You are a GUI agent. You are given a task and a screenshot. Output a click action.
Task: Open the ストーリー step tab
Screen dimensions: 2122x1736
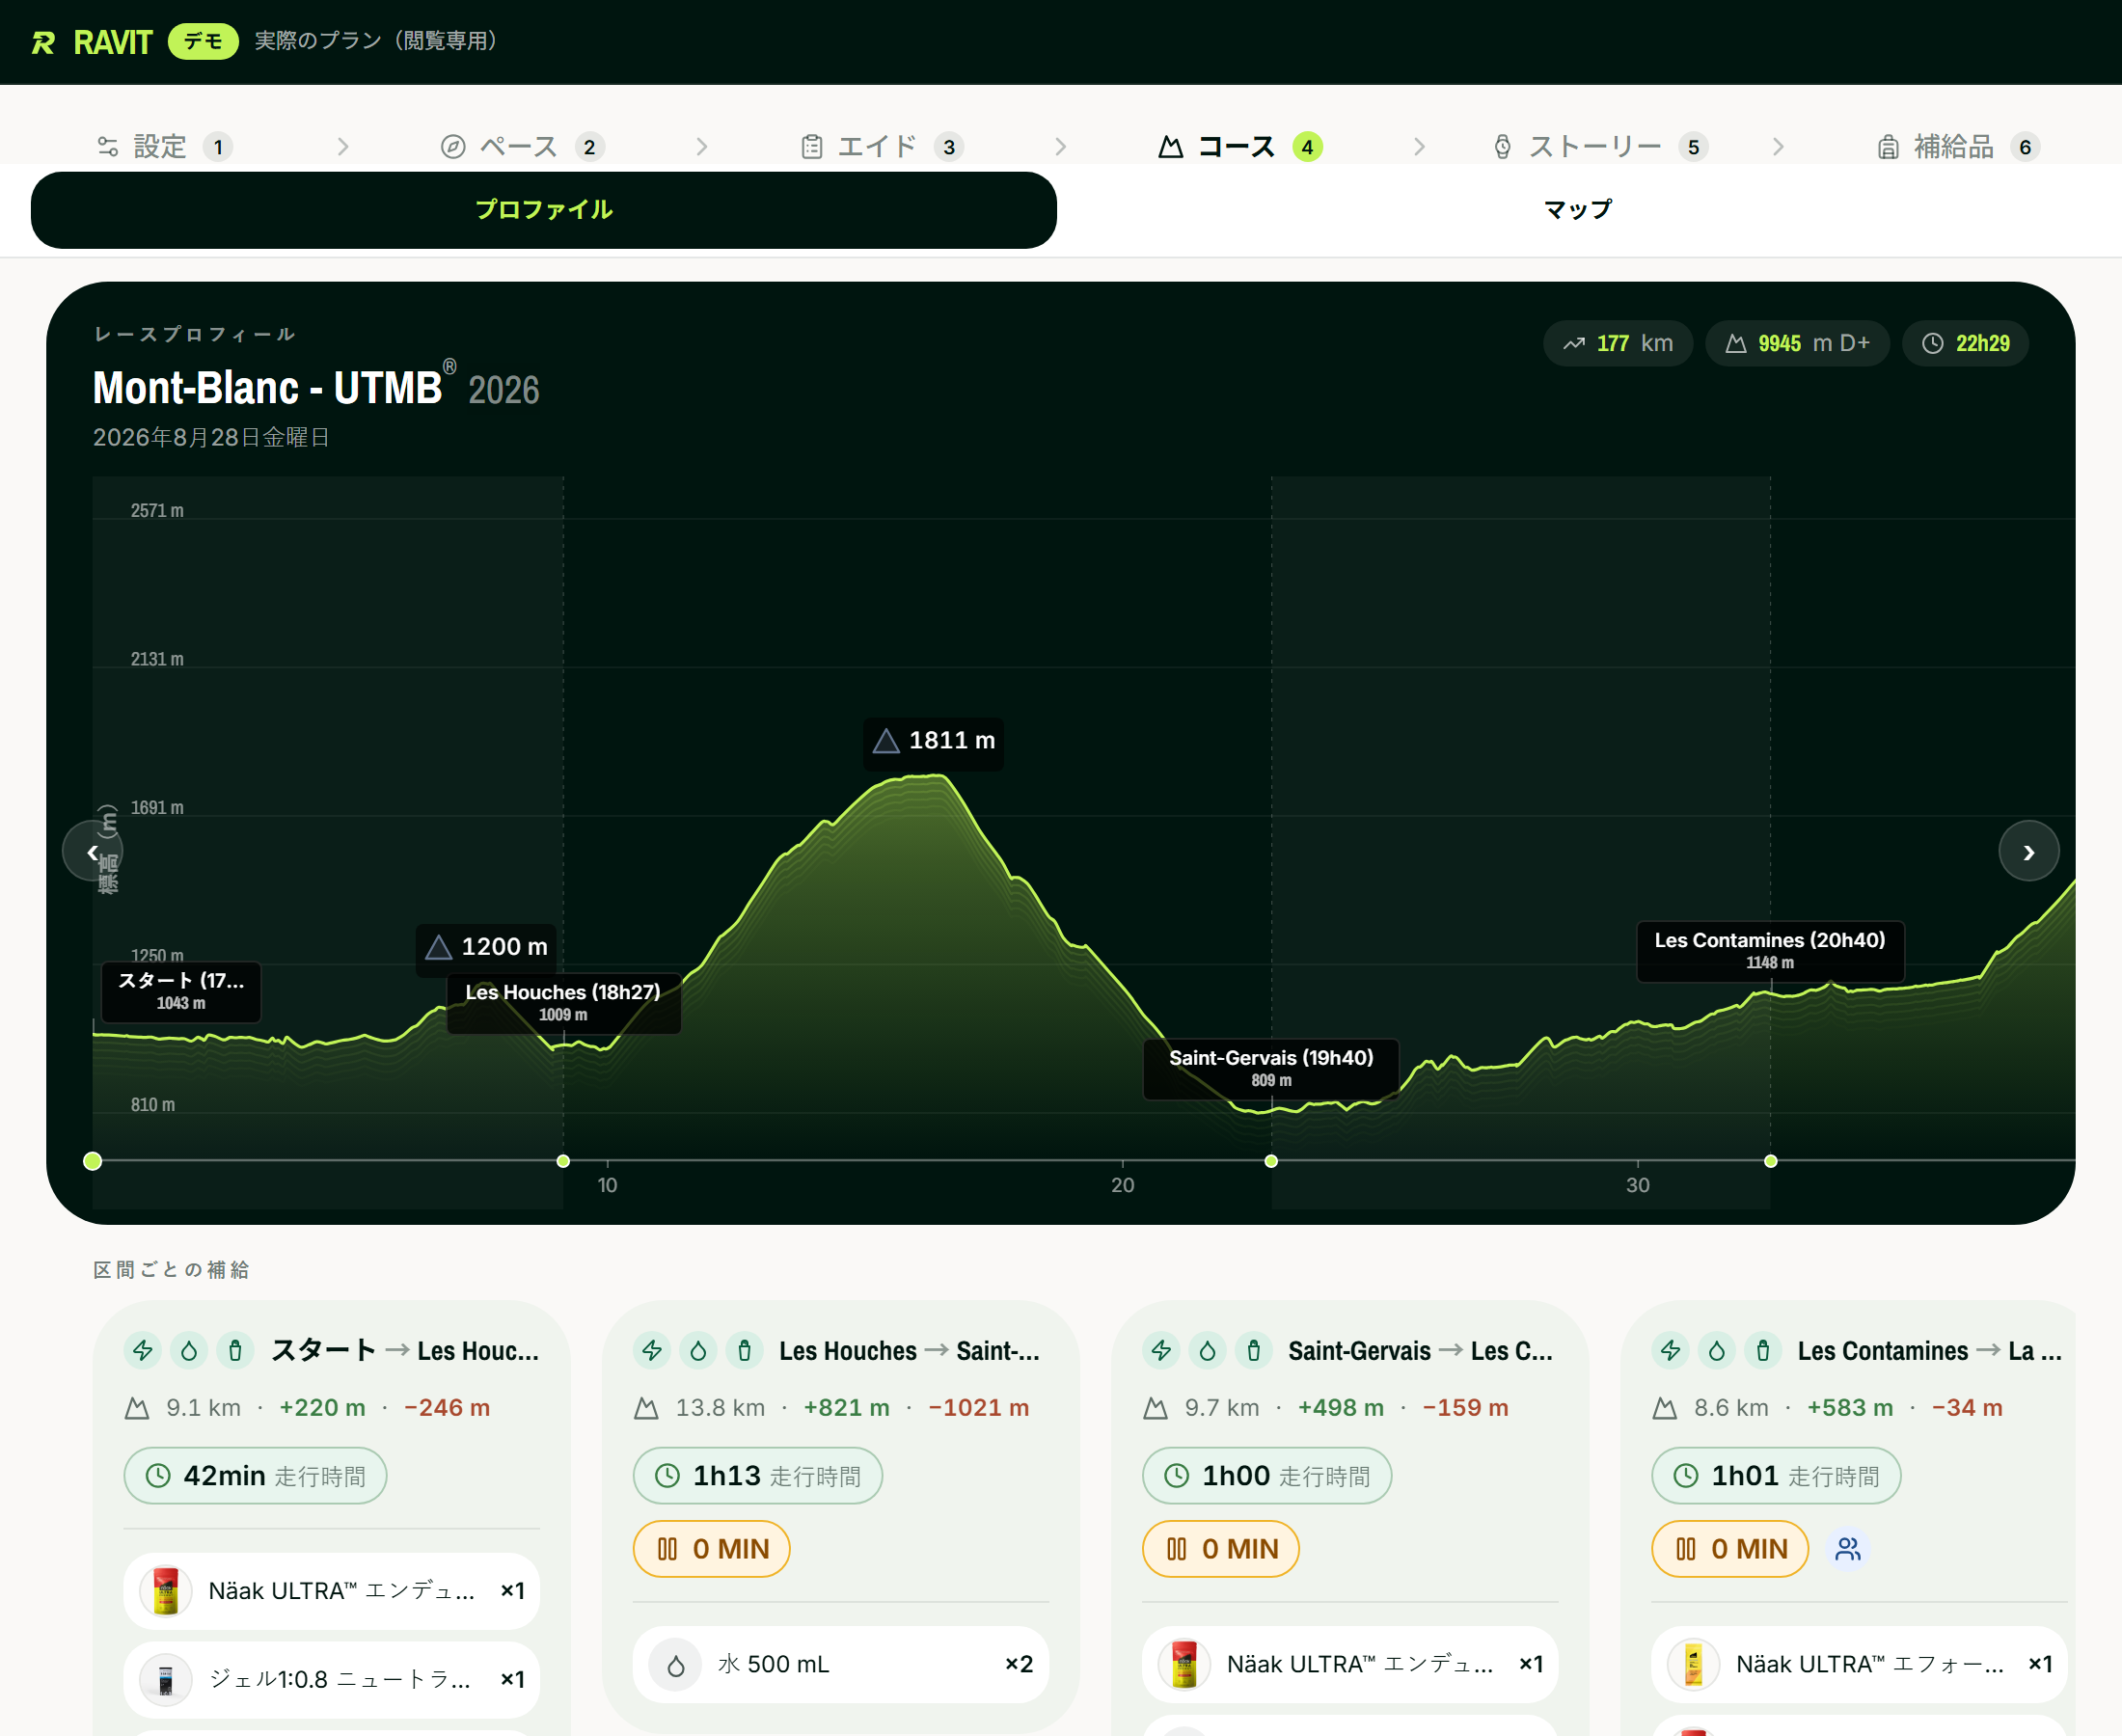pyautogui.click(x=1599, y=147)
